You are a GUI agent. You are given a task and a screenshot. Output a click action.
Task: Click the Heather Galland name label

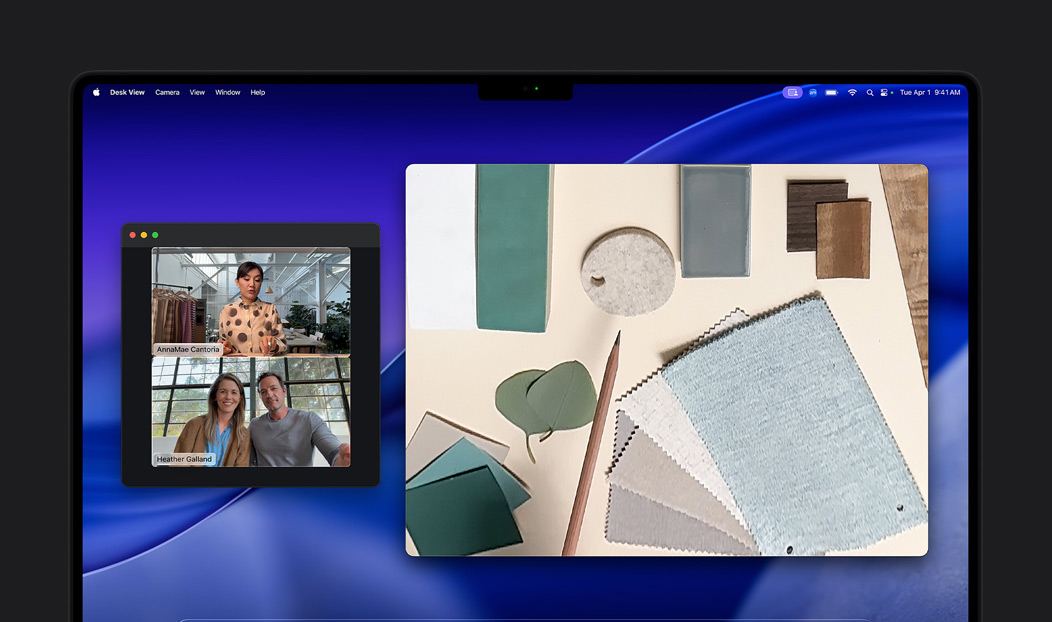[x=184, y=459]
